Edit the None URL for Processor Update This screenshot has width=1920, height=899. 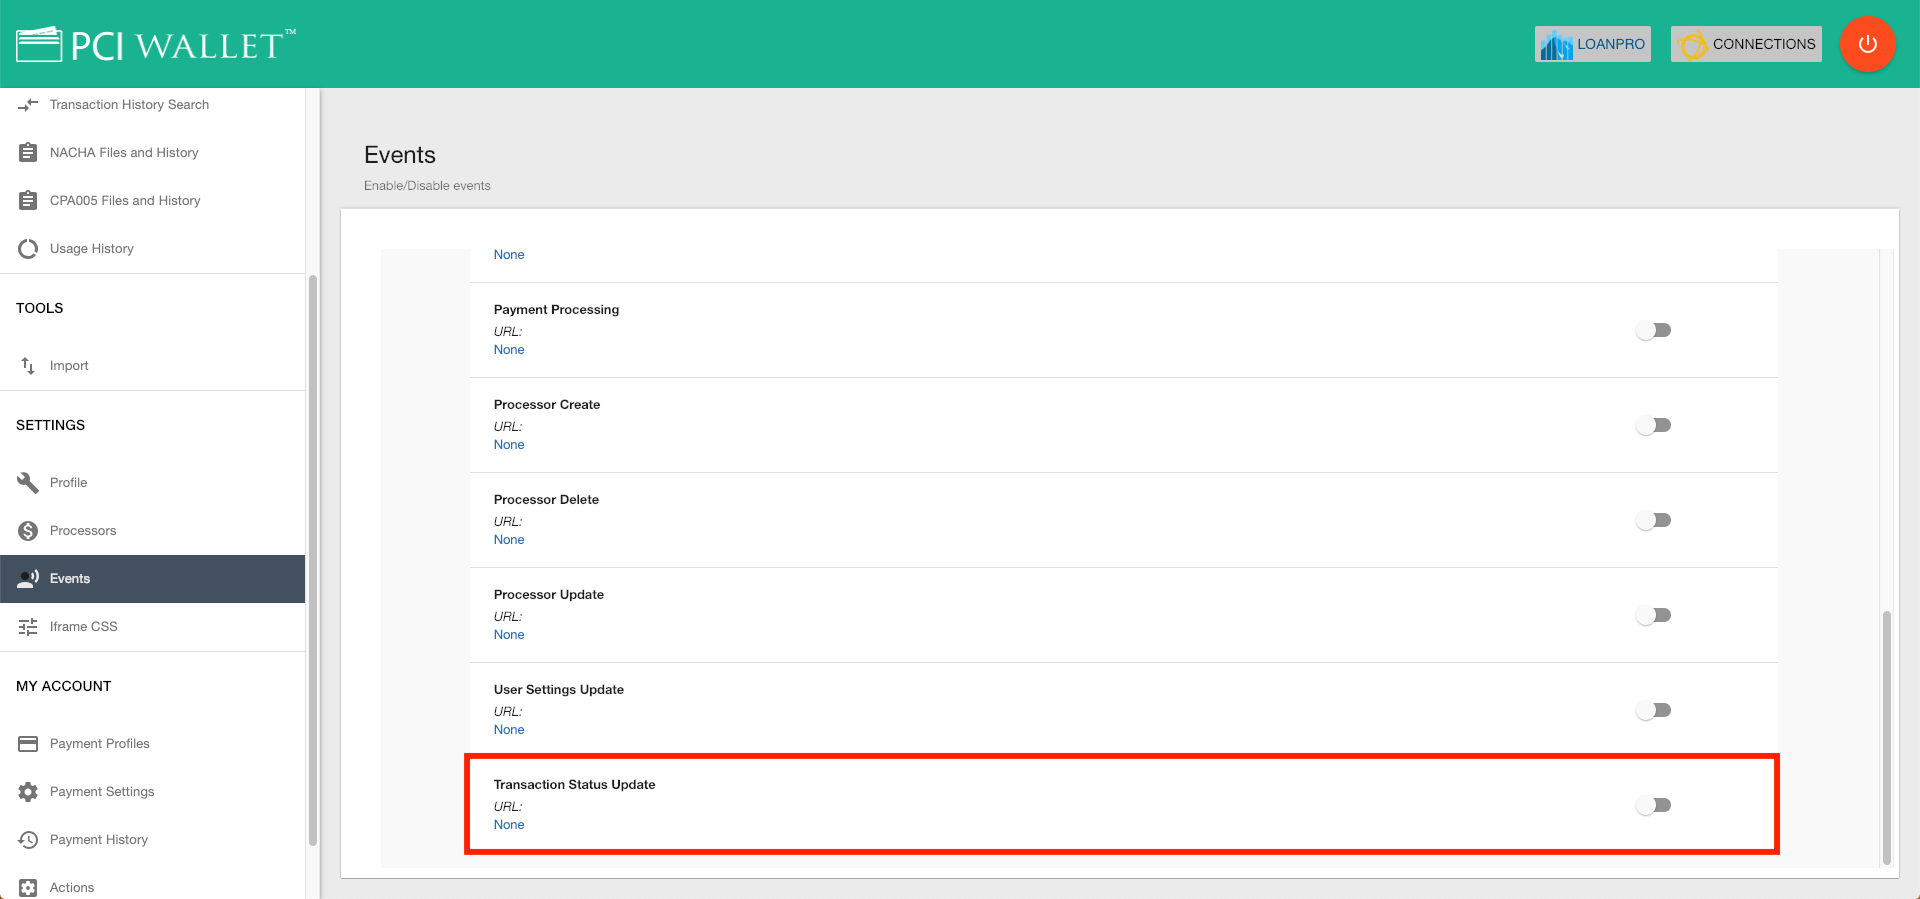(x=509, y=634)
